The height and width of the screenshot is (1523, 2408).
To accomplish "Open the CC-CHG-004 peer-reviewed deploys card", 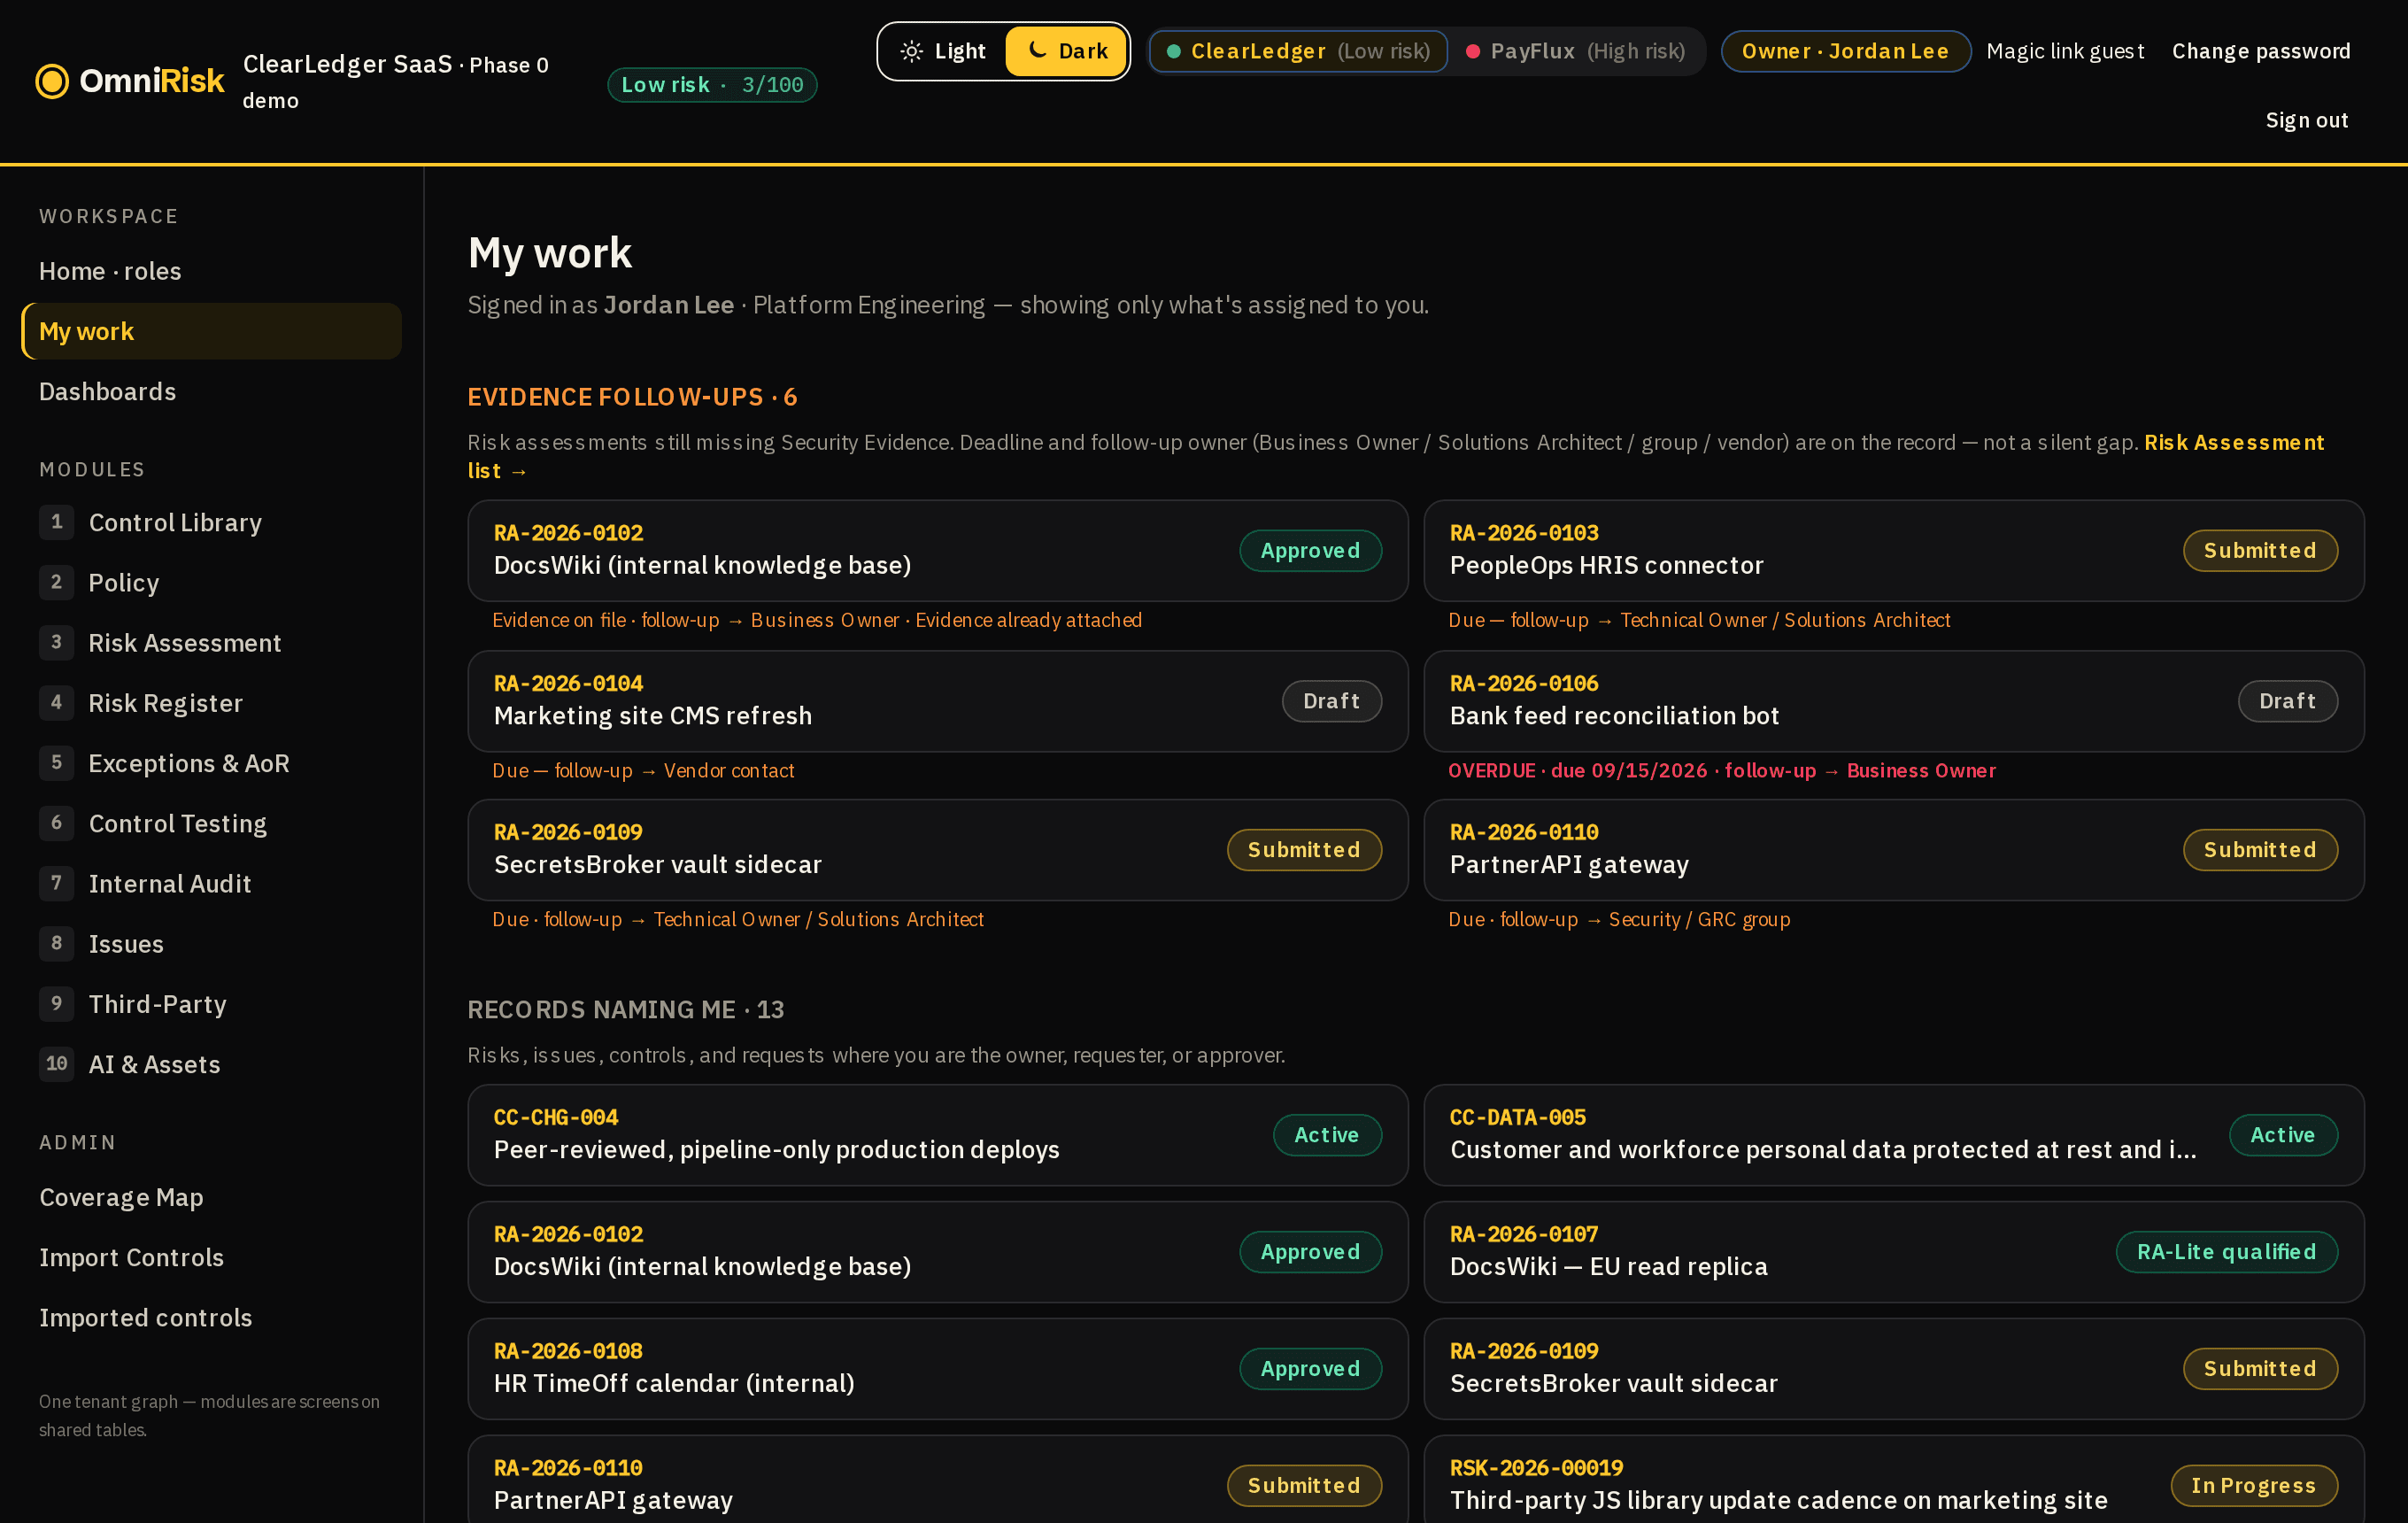I will (938, 1135).
